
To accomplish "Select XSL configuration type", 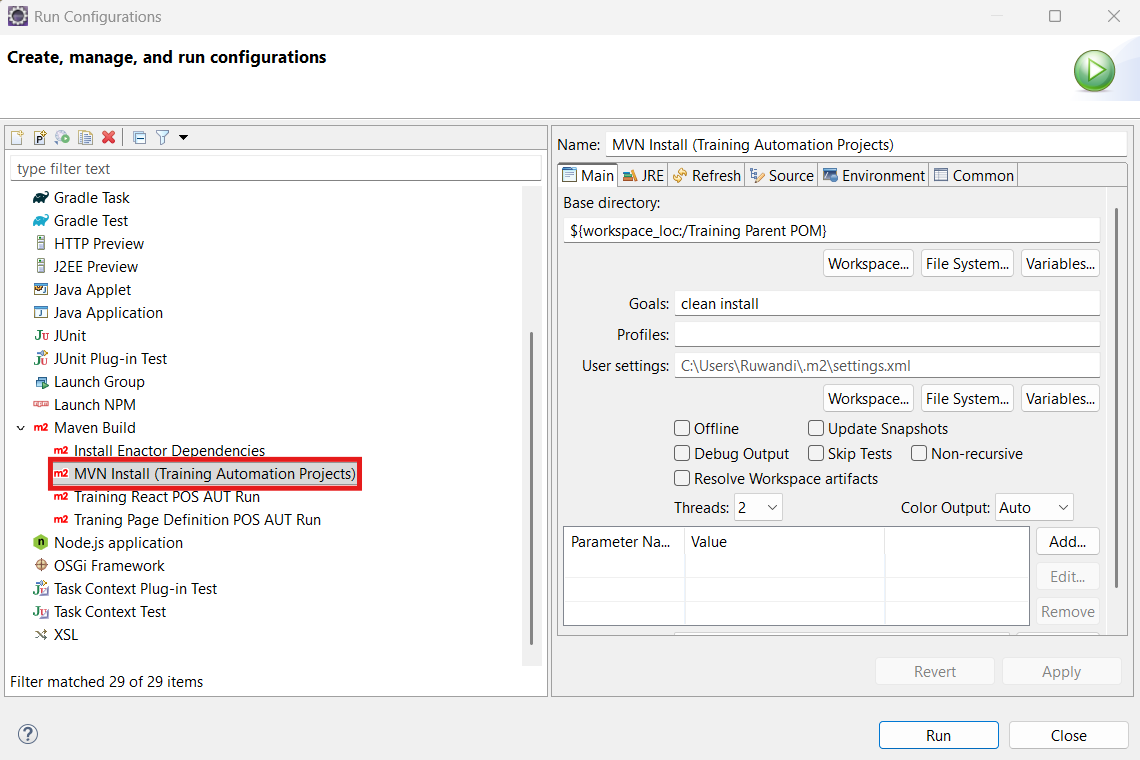I will pyautogui.click(x=65, y=635).
